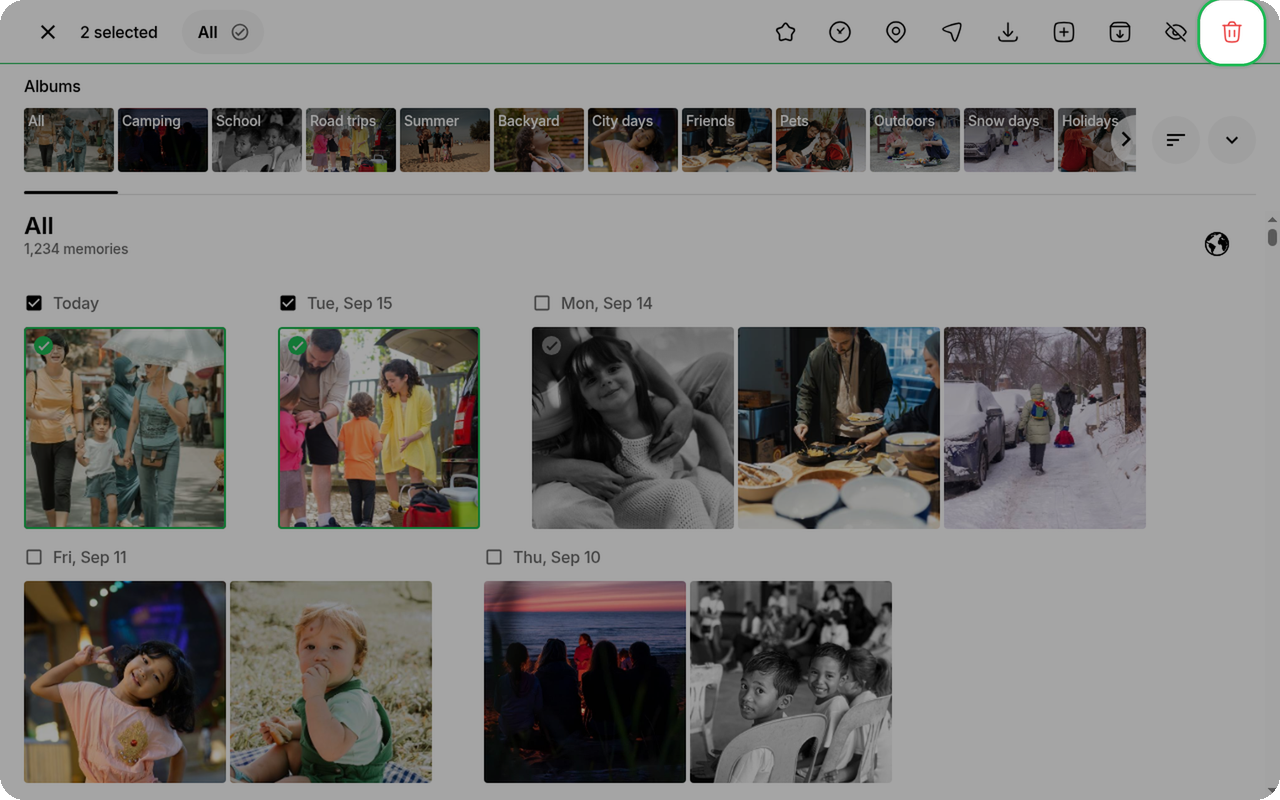
Task: Click the 'Mon, Sep 14' date label
Action: coord(607,303)
